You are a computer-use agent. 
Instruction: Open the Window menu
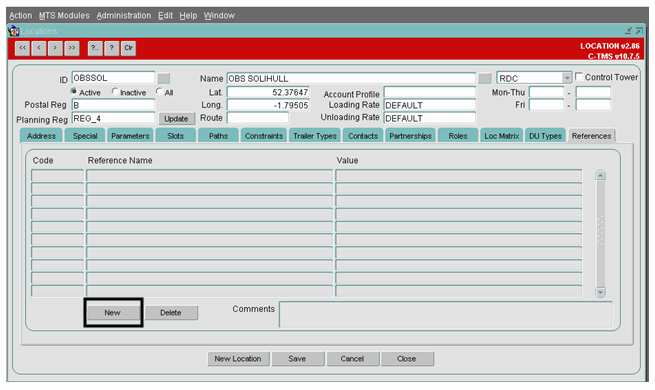click(219, 16)
